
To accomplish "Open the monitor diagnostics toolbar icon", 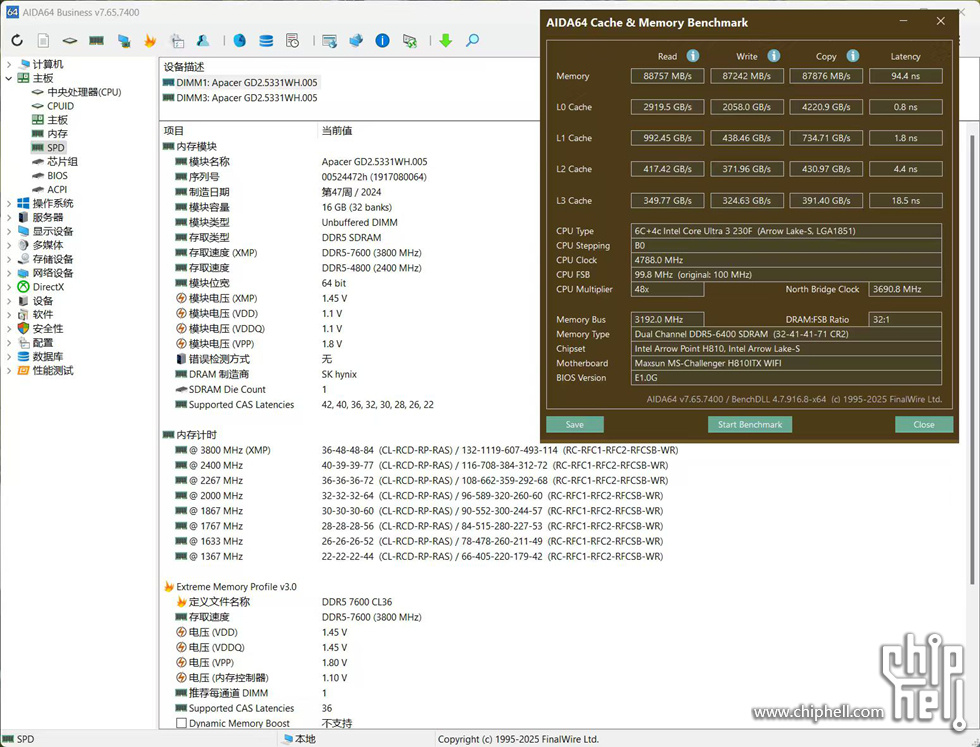I will [124, 41].
